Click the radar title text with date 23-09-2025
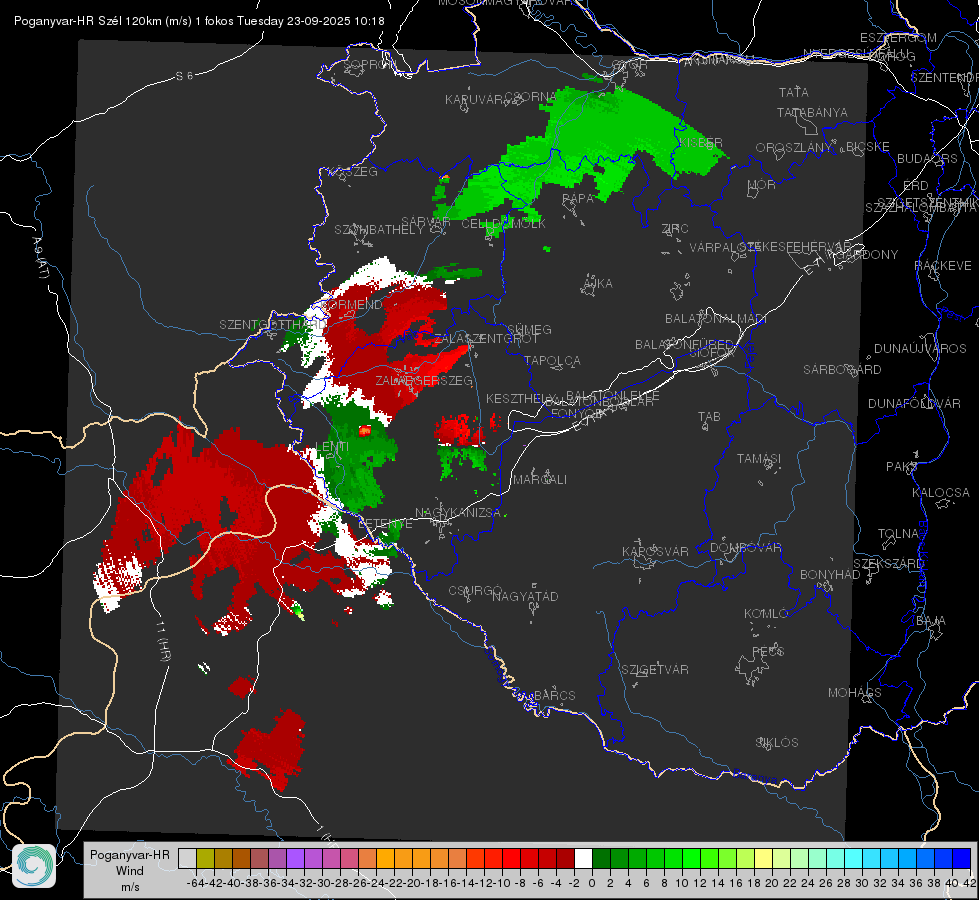Viewport: 979px width, 900px height. [x=199, y=21]
